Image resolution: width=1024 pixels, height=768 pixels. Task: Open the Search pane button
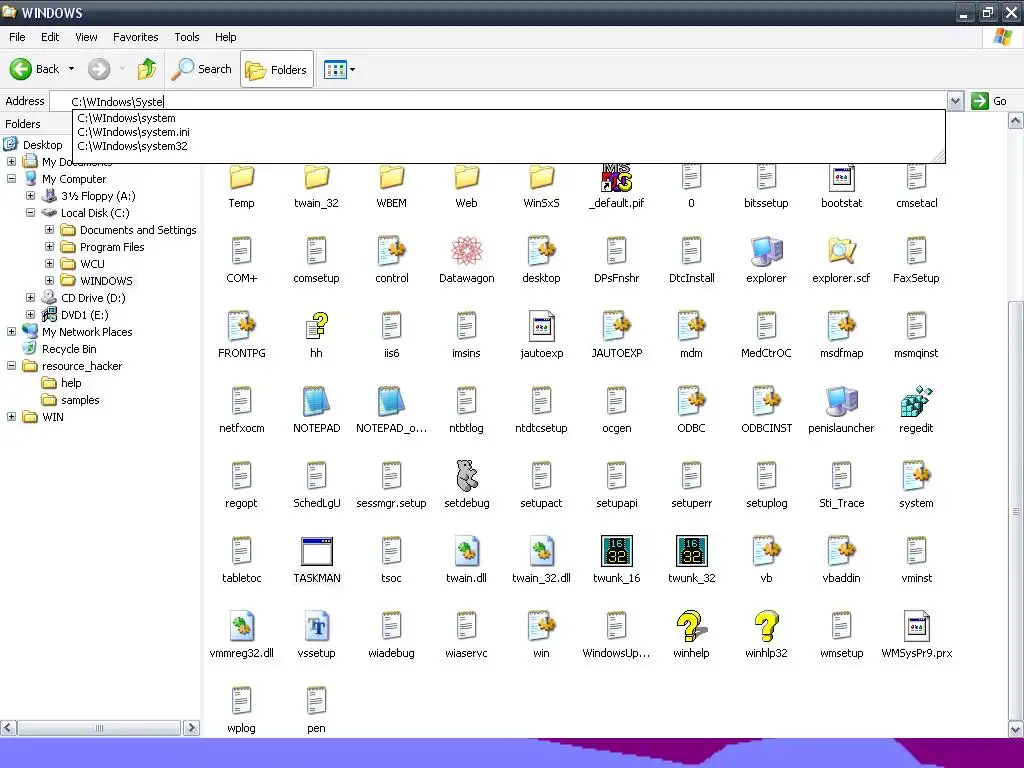pyautogui.click(x=202, y=69)
